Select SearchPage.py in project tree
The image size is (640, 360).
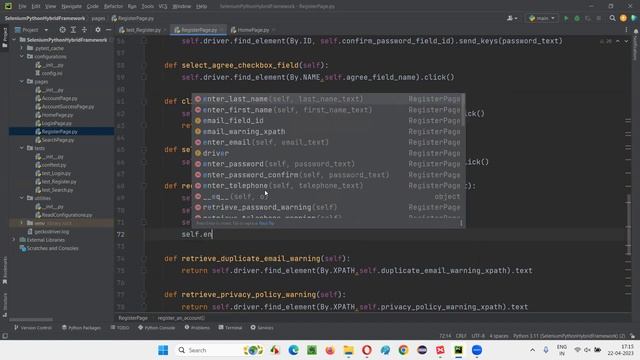pyautogui.click(x=58, y=140)
